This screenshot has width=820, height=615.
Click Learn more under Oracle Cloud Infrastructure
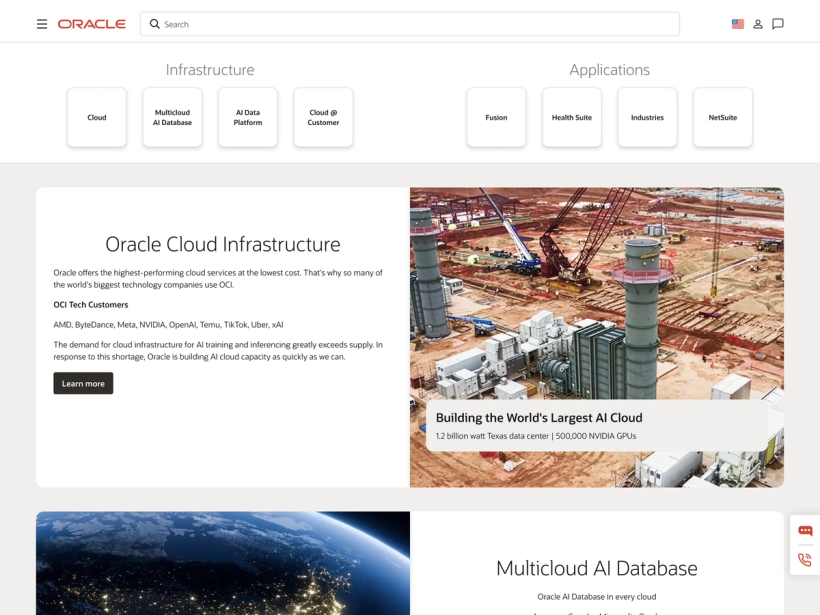point(83,383)
